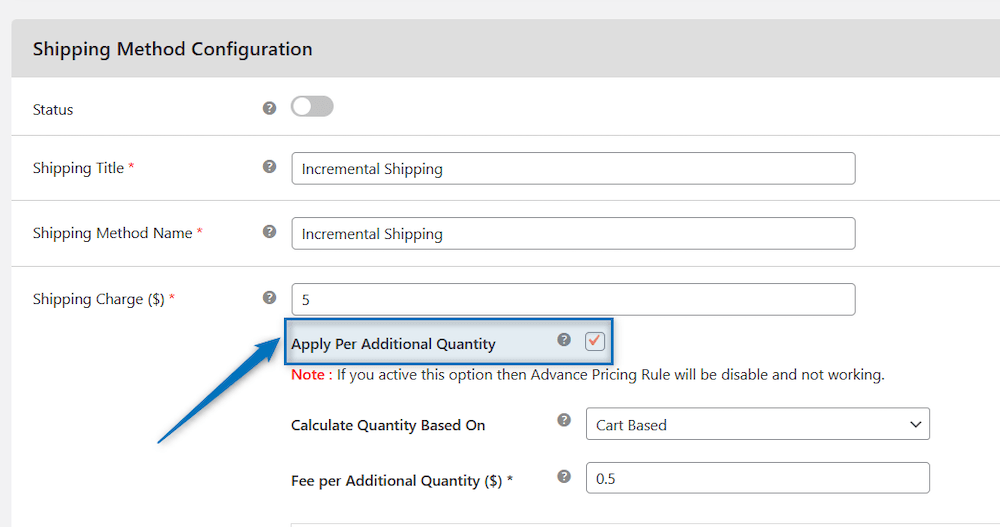The height and width of the screenshot is (527, 1000).
Task: Click the Shipping Title help icon
Action: click(269, 167)
